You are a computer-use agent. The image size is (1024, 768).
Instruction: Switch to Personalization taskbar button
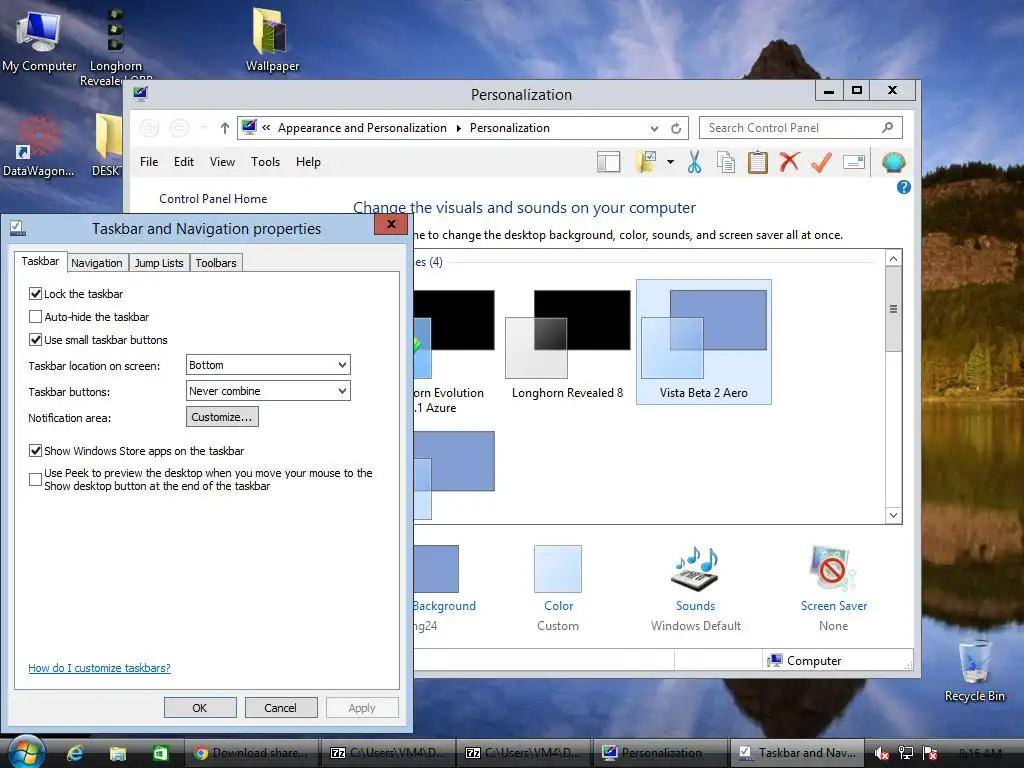pyautogui.click(x=660, y=753)
